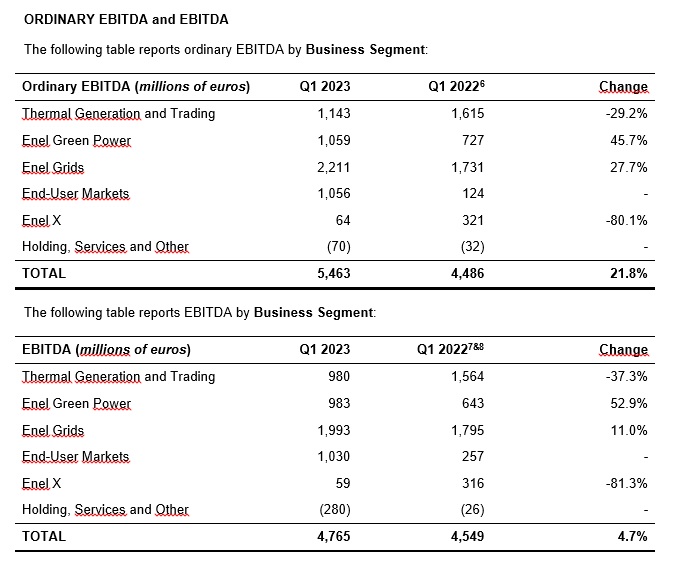Click EBITDA value 1,564
Screen dimensions: 679x565
[x=468, y=377]
